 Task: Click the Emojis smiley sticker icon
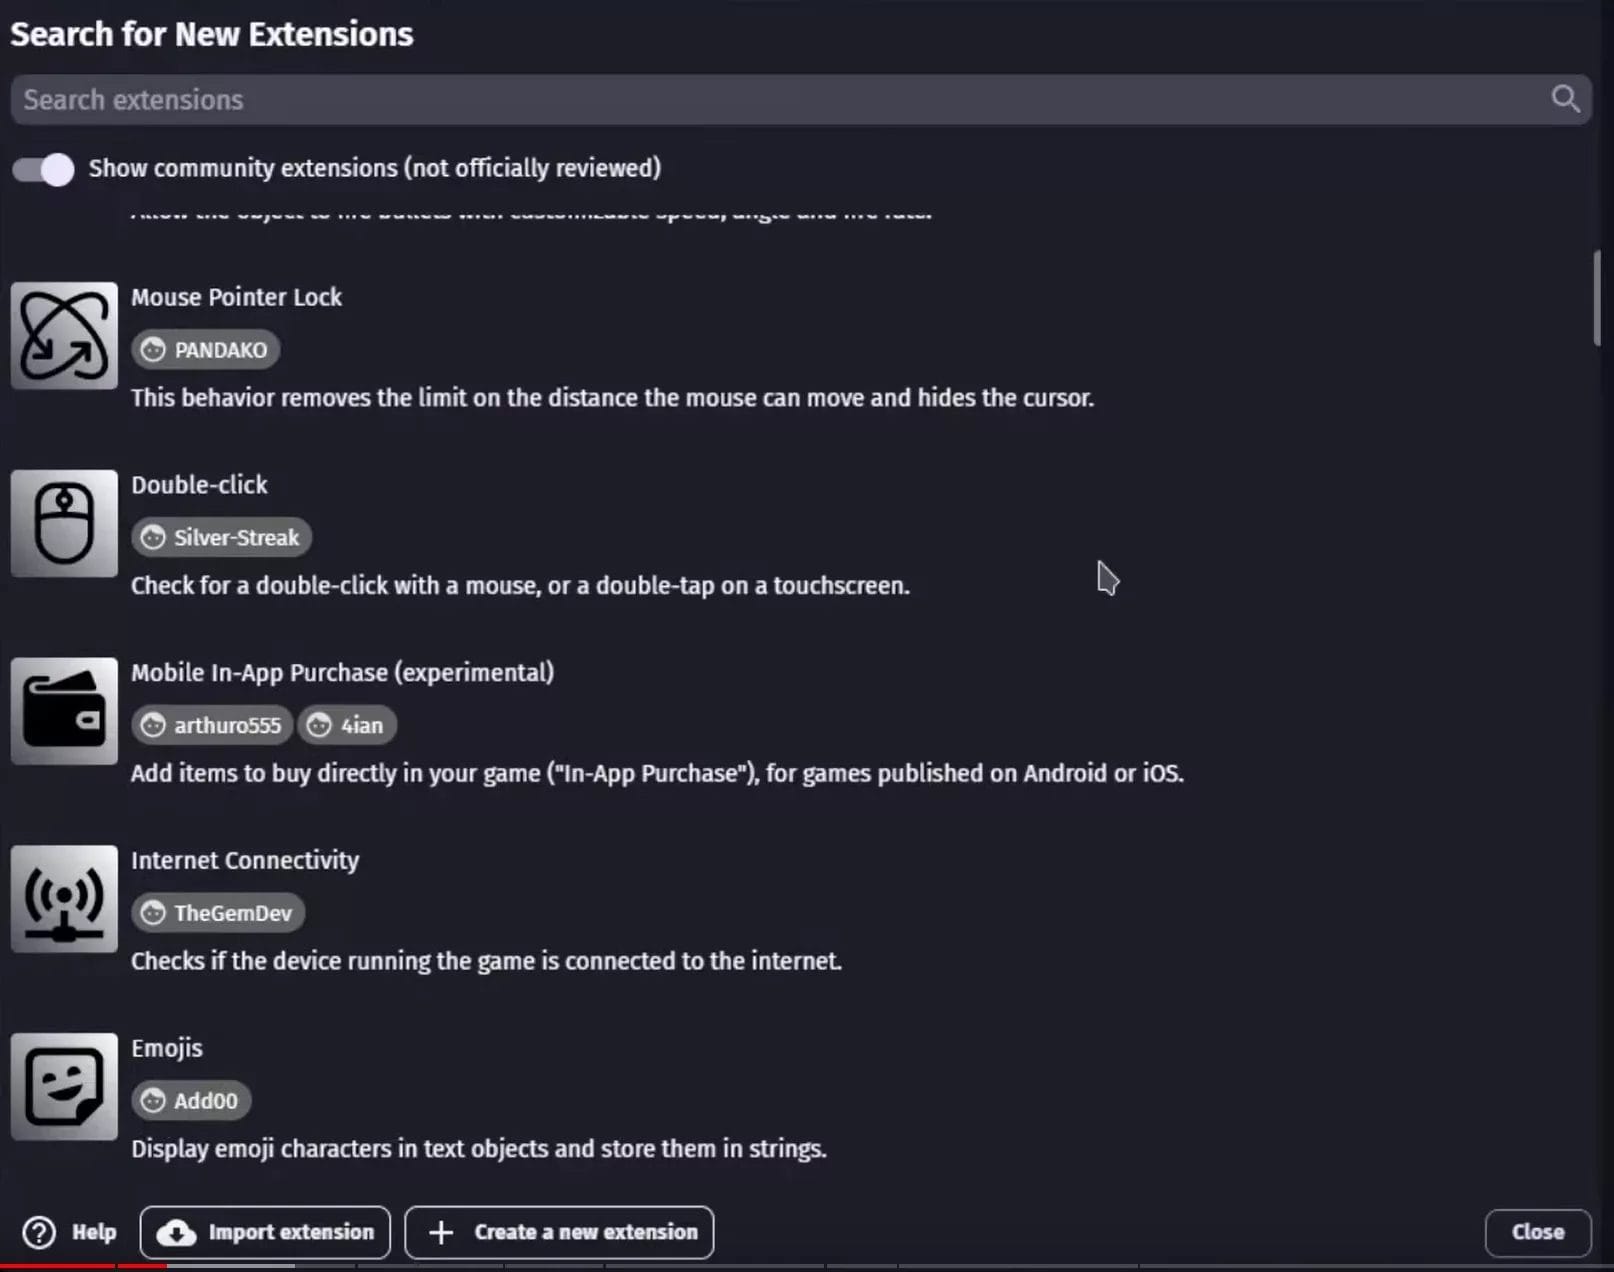click(63, 1086)
